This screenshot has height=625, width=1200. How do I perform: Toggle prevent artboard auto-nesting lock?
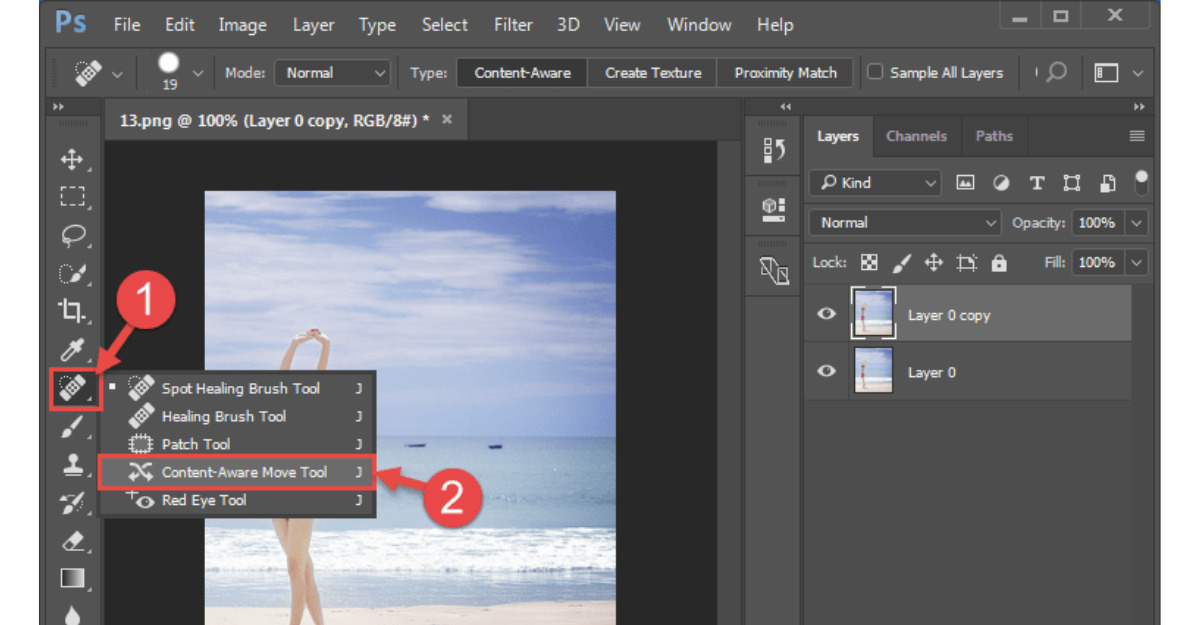(x=966, y=262)
